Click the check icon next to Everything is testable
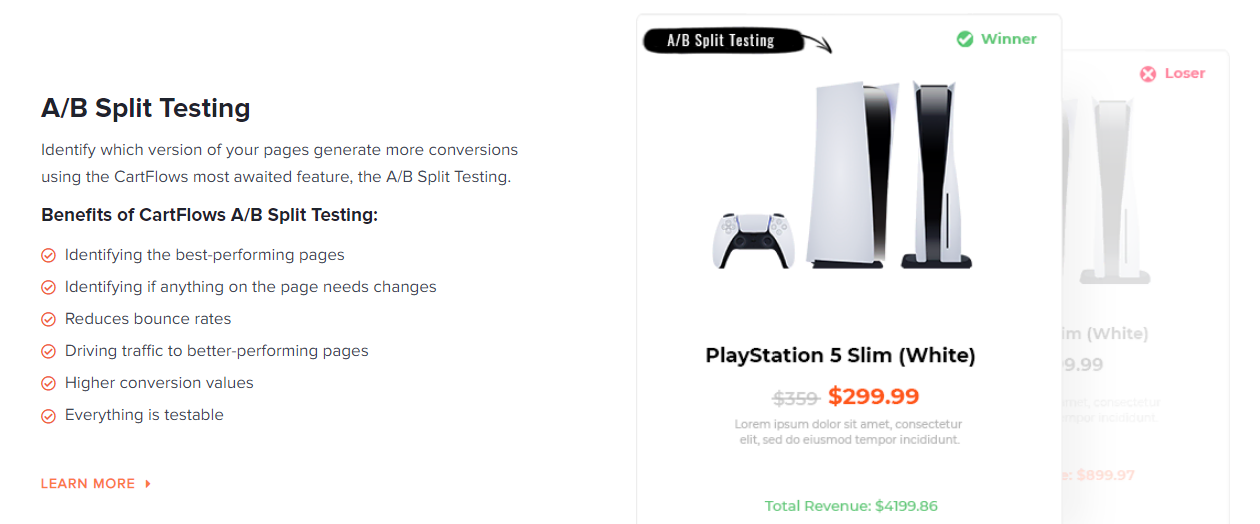This screenshot has height=524, width=1260. pyautogui.click(x=48, y=415)
